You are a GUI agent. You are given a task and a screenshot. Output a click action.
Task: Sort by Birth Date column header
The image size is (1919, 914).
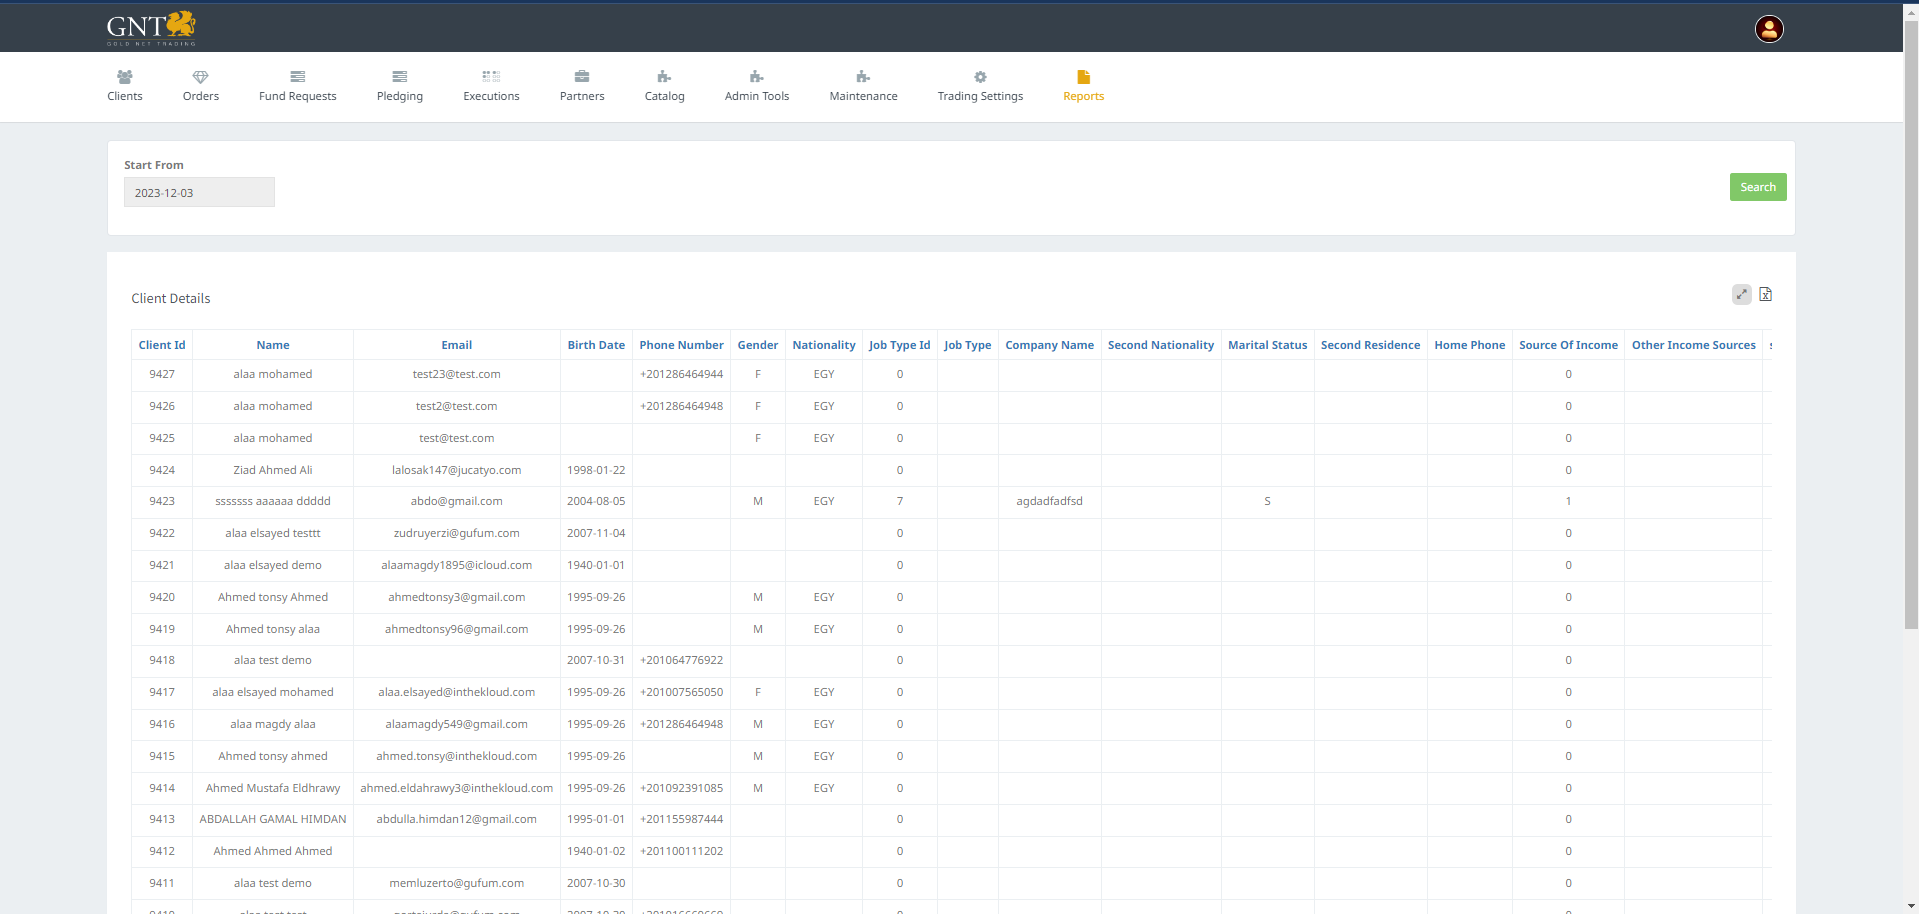tap(596, 345)
